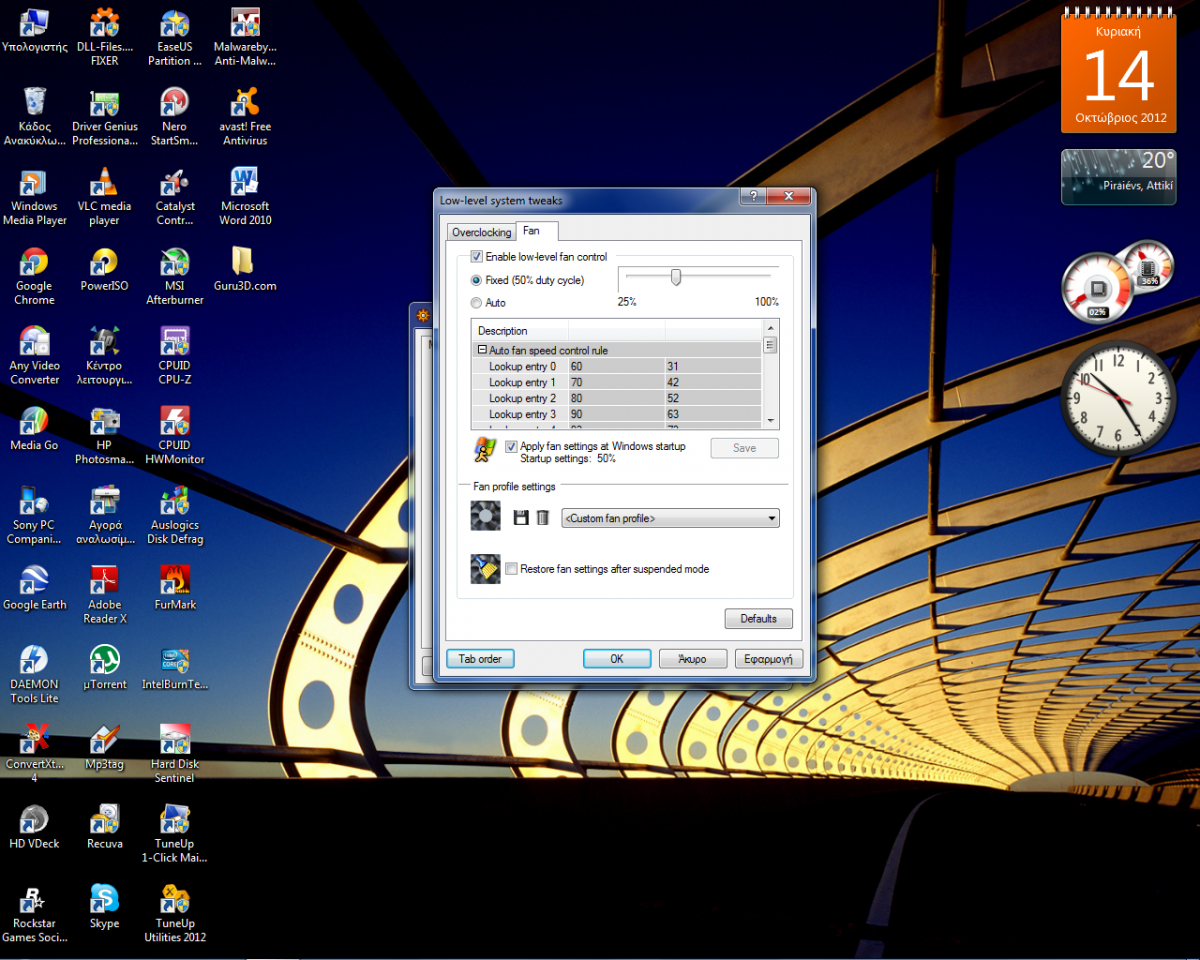Click the fan duty cycle slider thumb
Image resolution: width=1200 pixels, height=960 pixels.
tap(676, 277)
